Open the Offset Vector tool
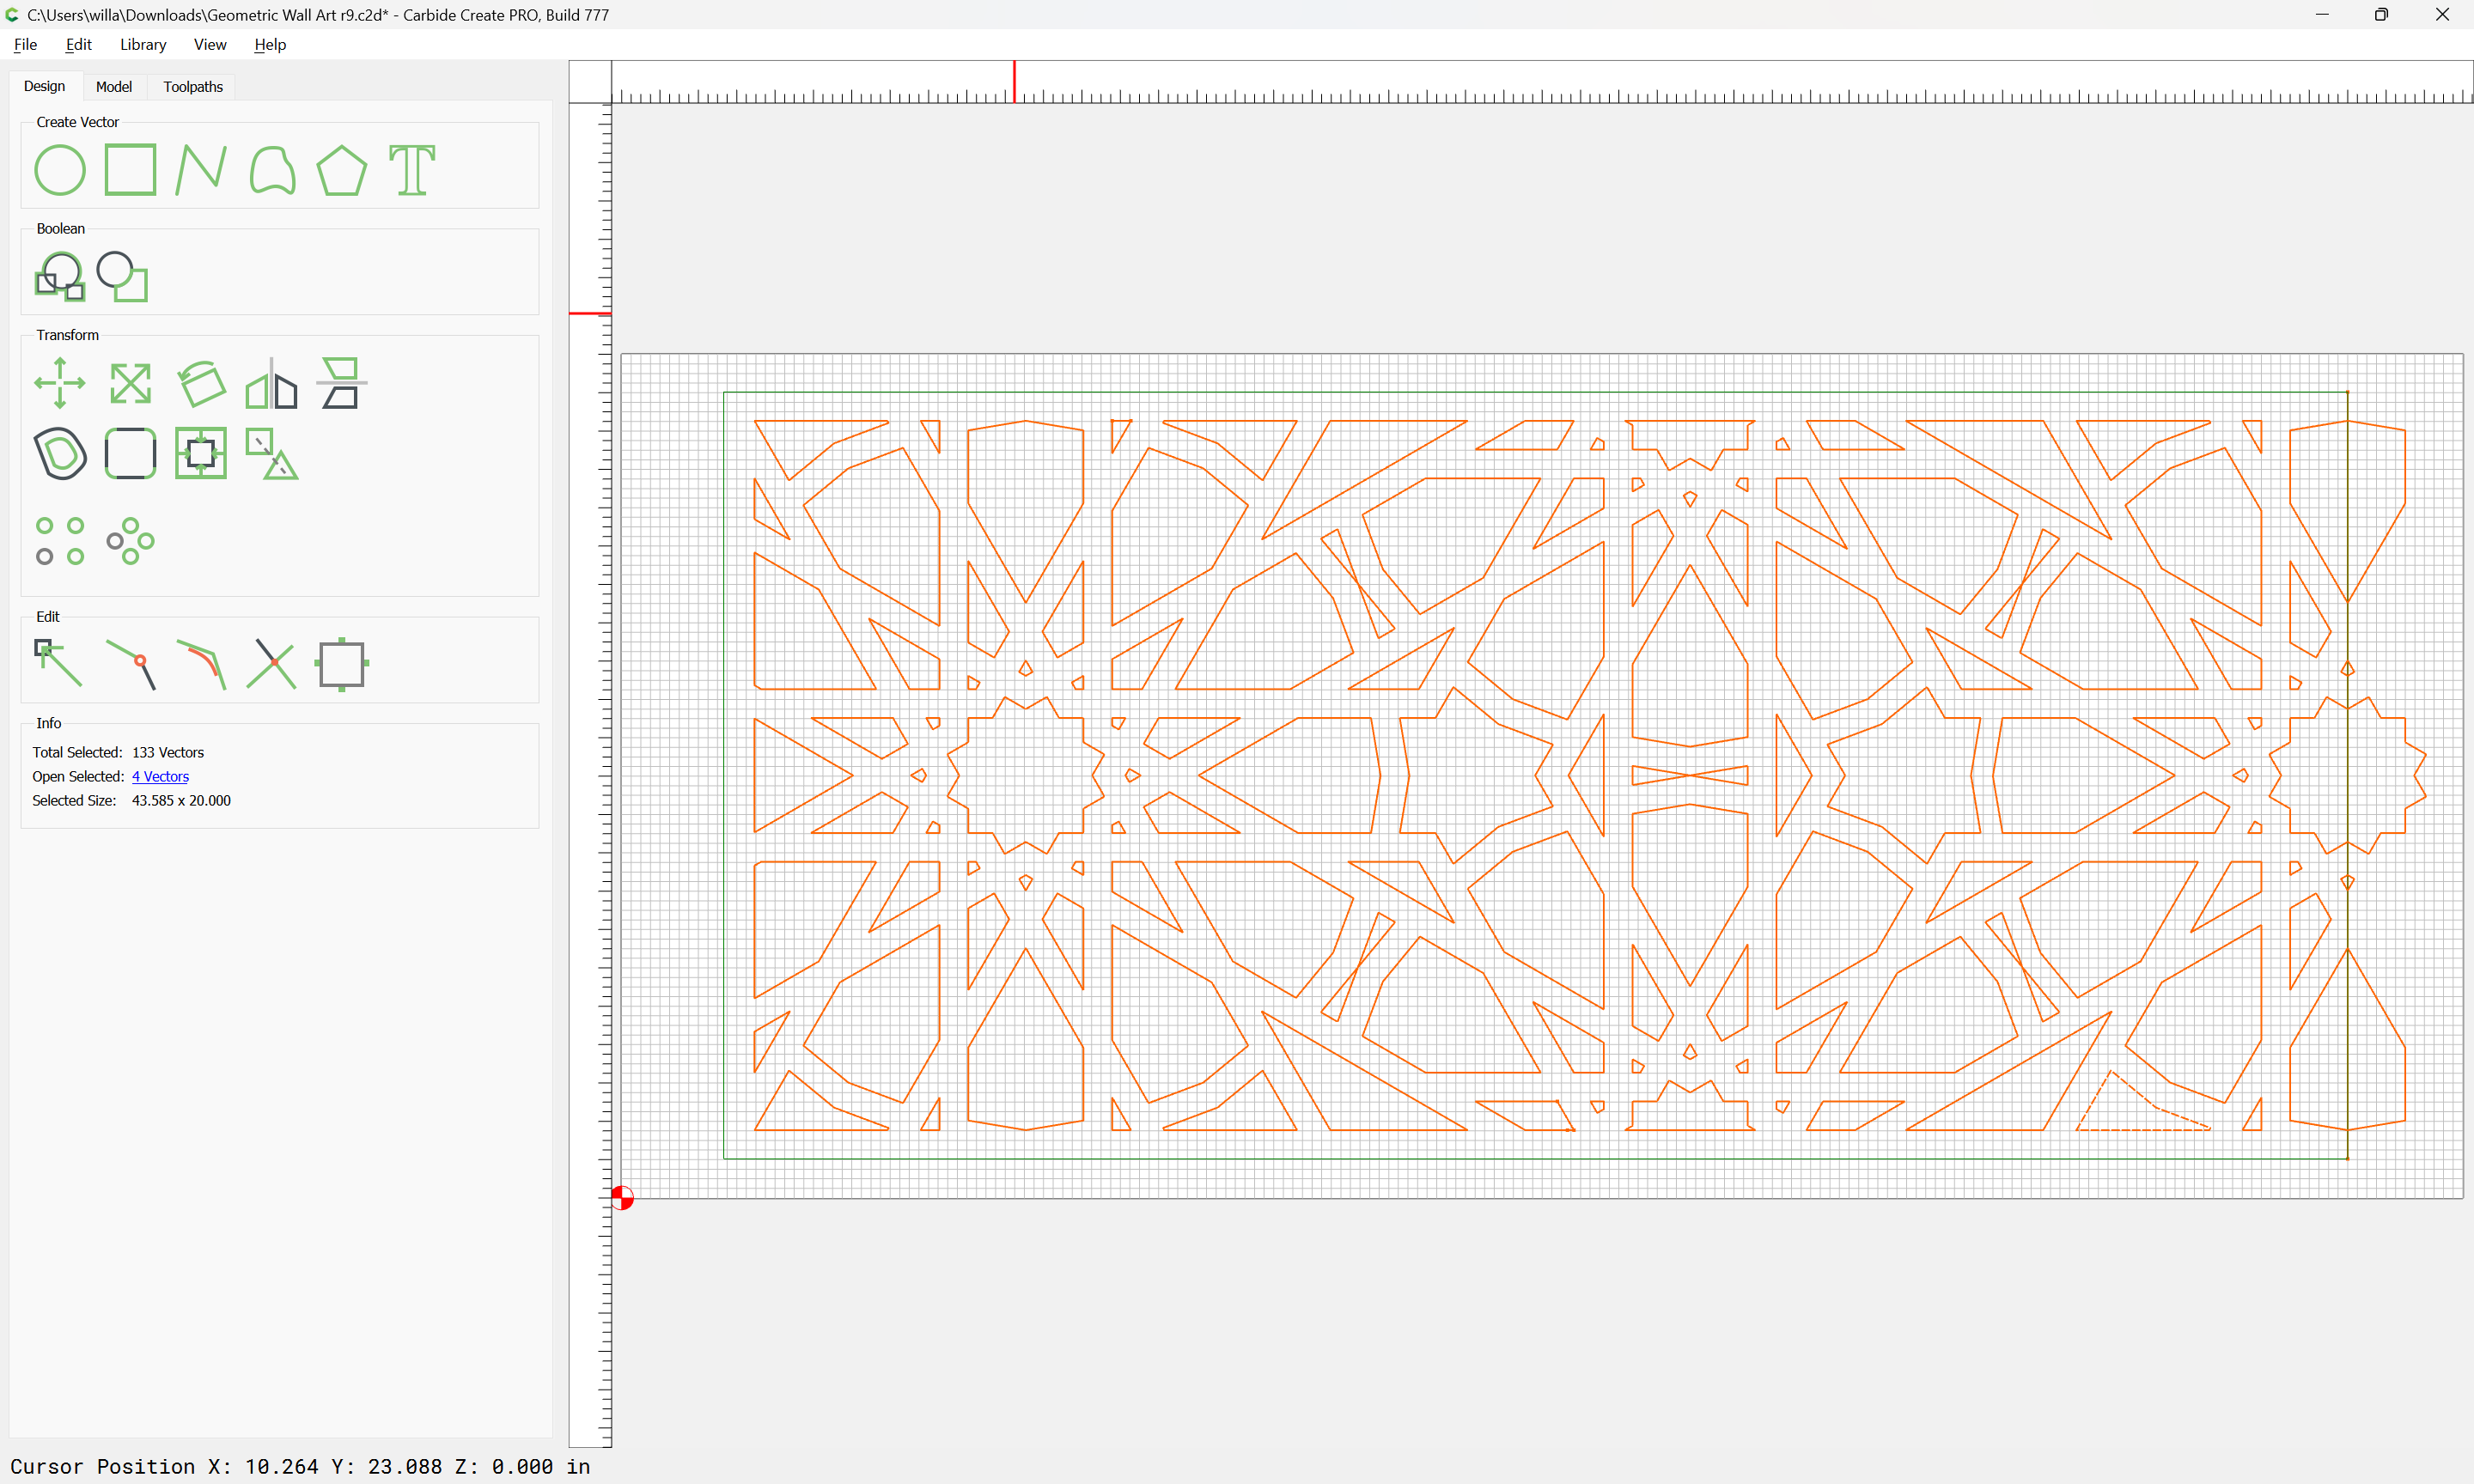Image resolution: width=2474 pixels, height=1484 pixels. click(60, 454)
